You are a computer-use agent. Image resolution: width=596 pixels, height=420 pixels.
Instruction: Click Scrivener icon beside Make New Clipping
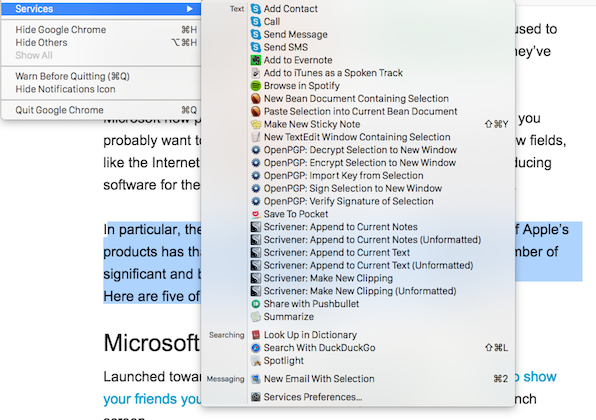tap(256, 278)
